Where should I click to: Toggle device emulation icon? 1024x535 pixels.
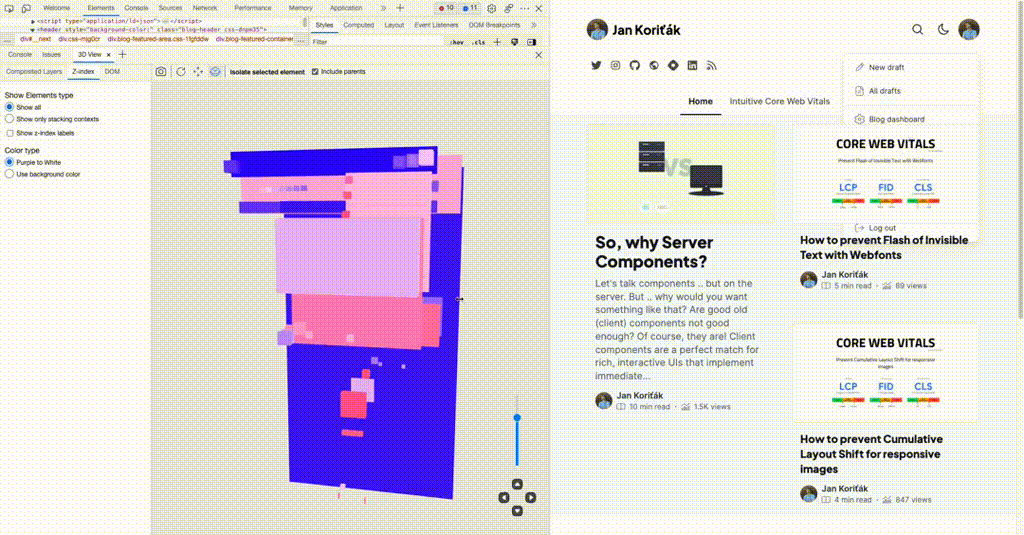tap(26, 8)
